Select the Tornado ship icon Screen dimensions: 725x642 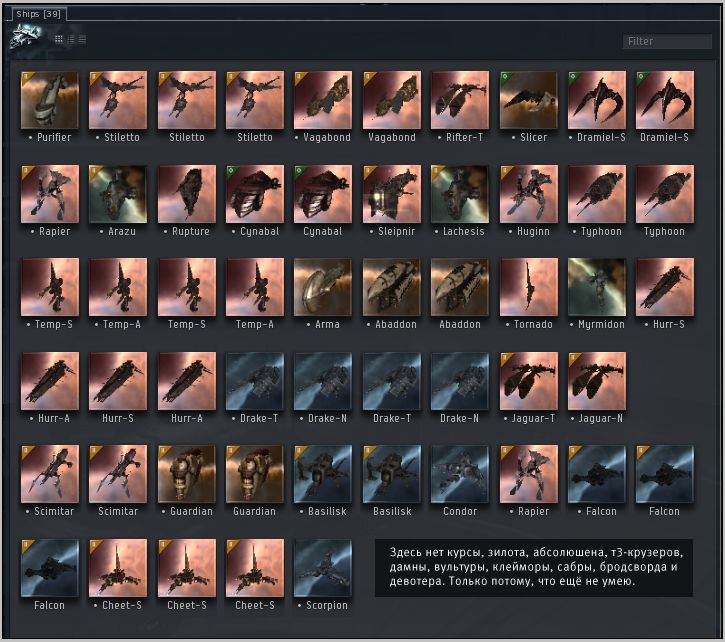(528, 287)
